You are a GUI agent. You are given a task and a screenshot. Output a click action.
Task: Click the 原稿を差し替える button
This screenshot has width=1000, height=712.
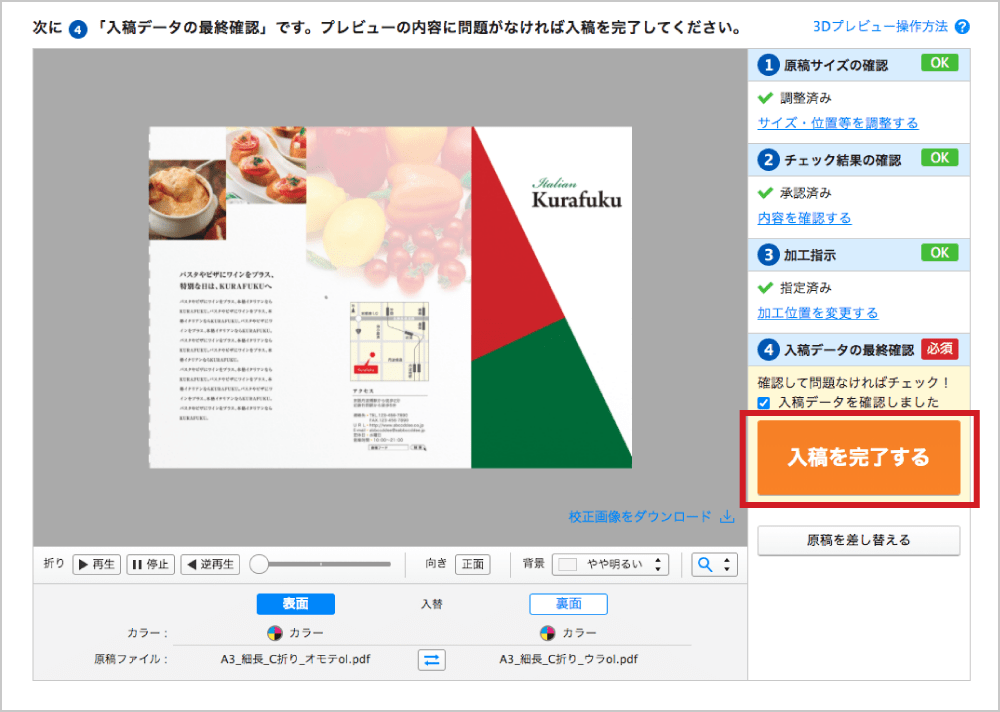[858, 540]
